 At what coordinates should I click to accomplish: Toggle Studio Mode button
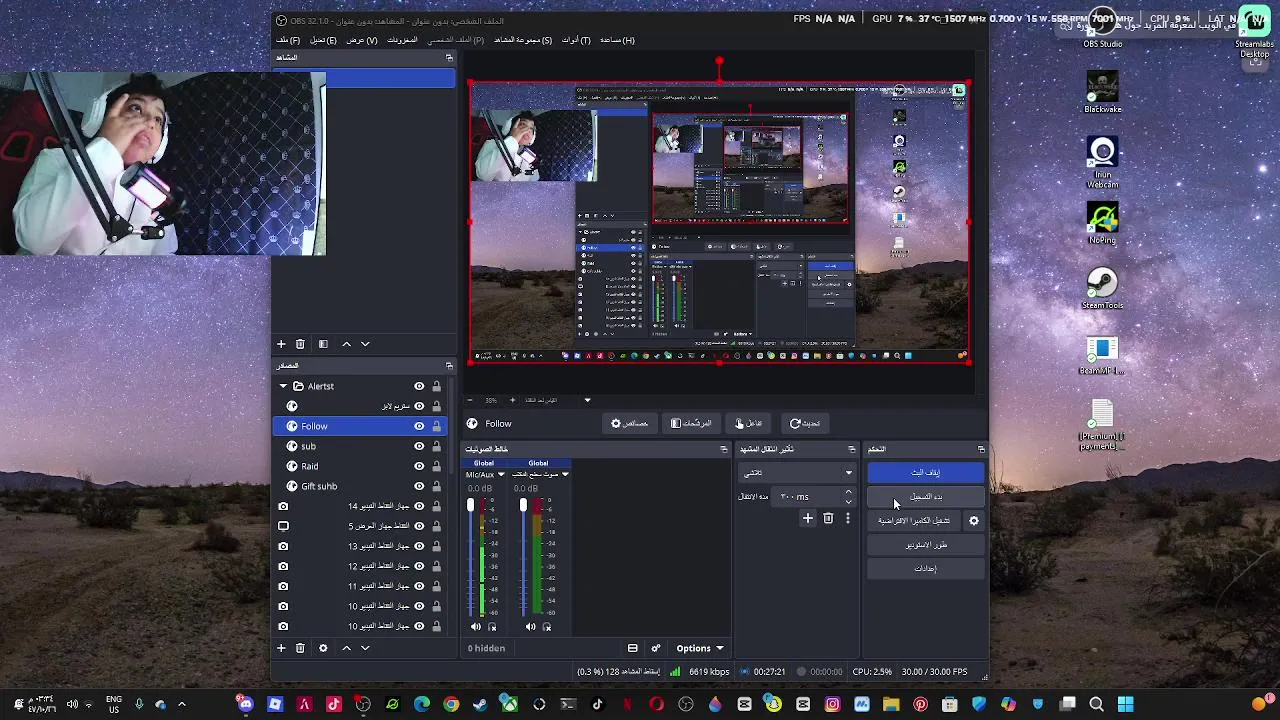click(925, 545)
